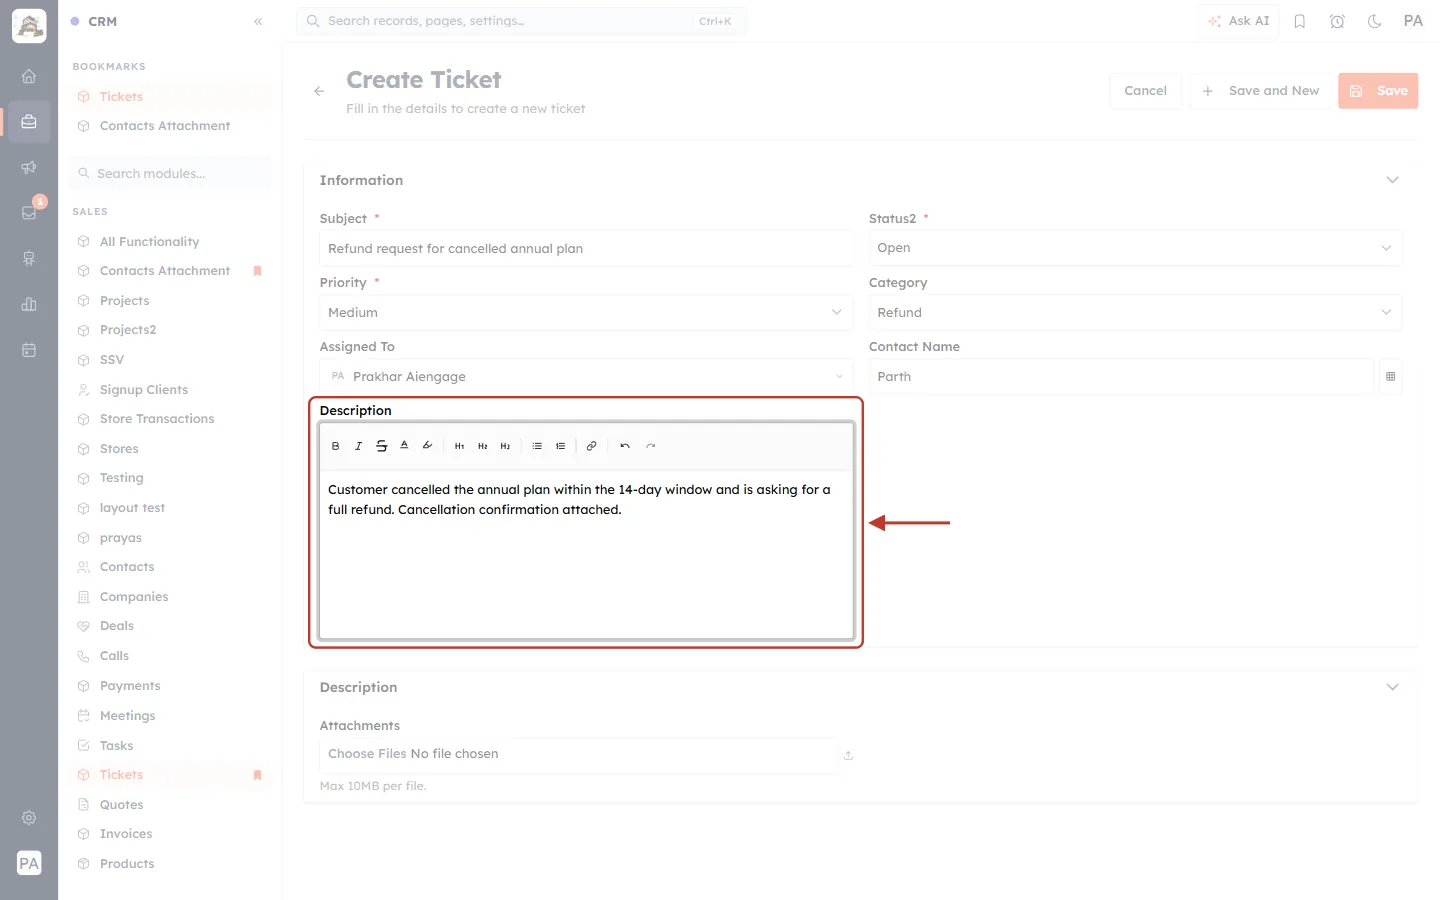Click into the Subject field

click(586, 249)
